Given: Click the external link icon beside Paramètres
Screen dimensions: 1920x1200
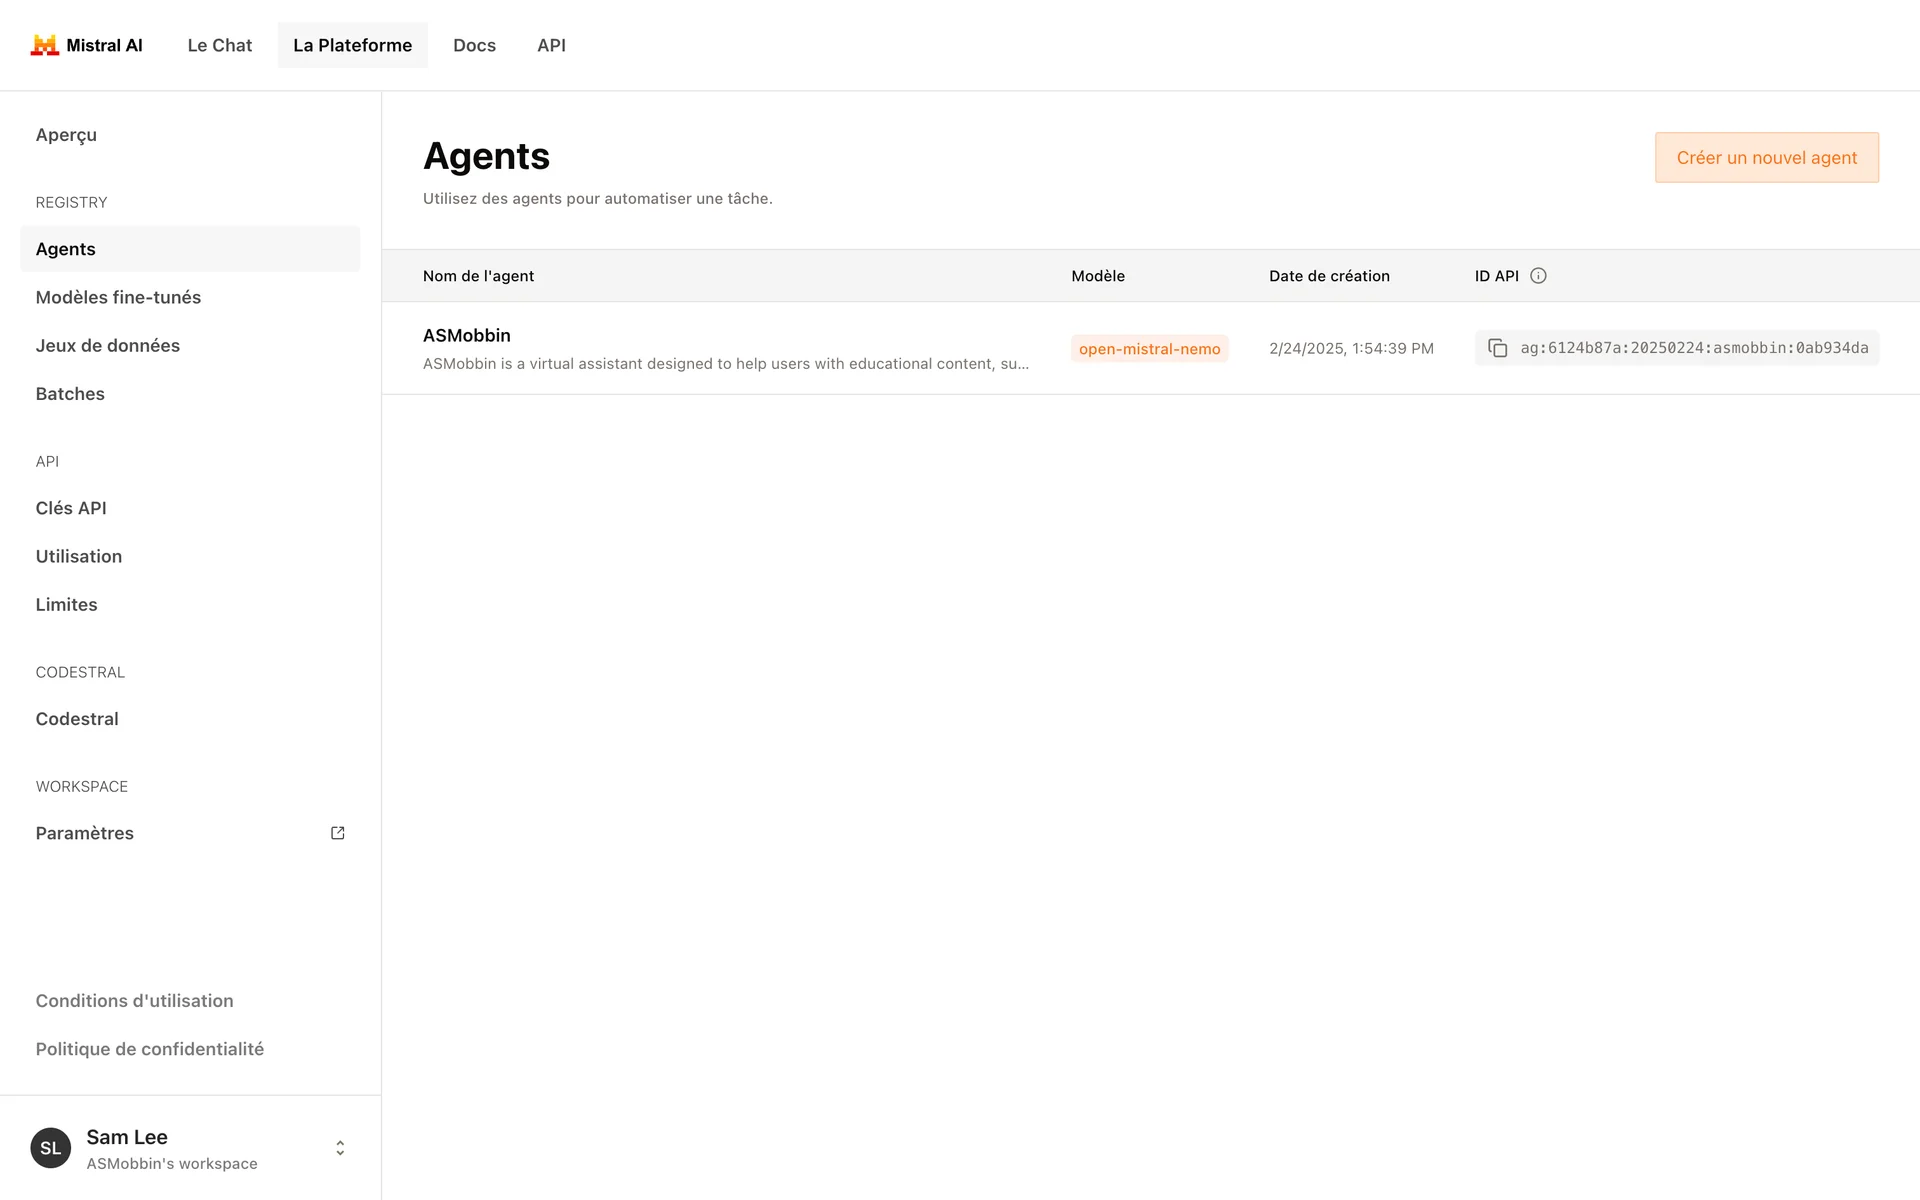Looking at the screenshot, I should click(338, 833).
